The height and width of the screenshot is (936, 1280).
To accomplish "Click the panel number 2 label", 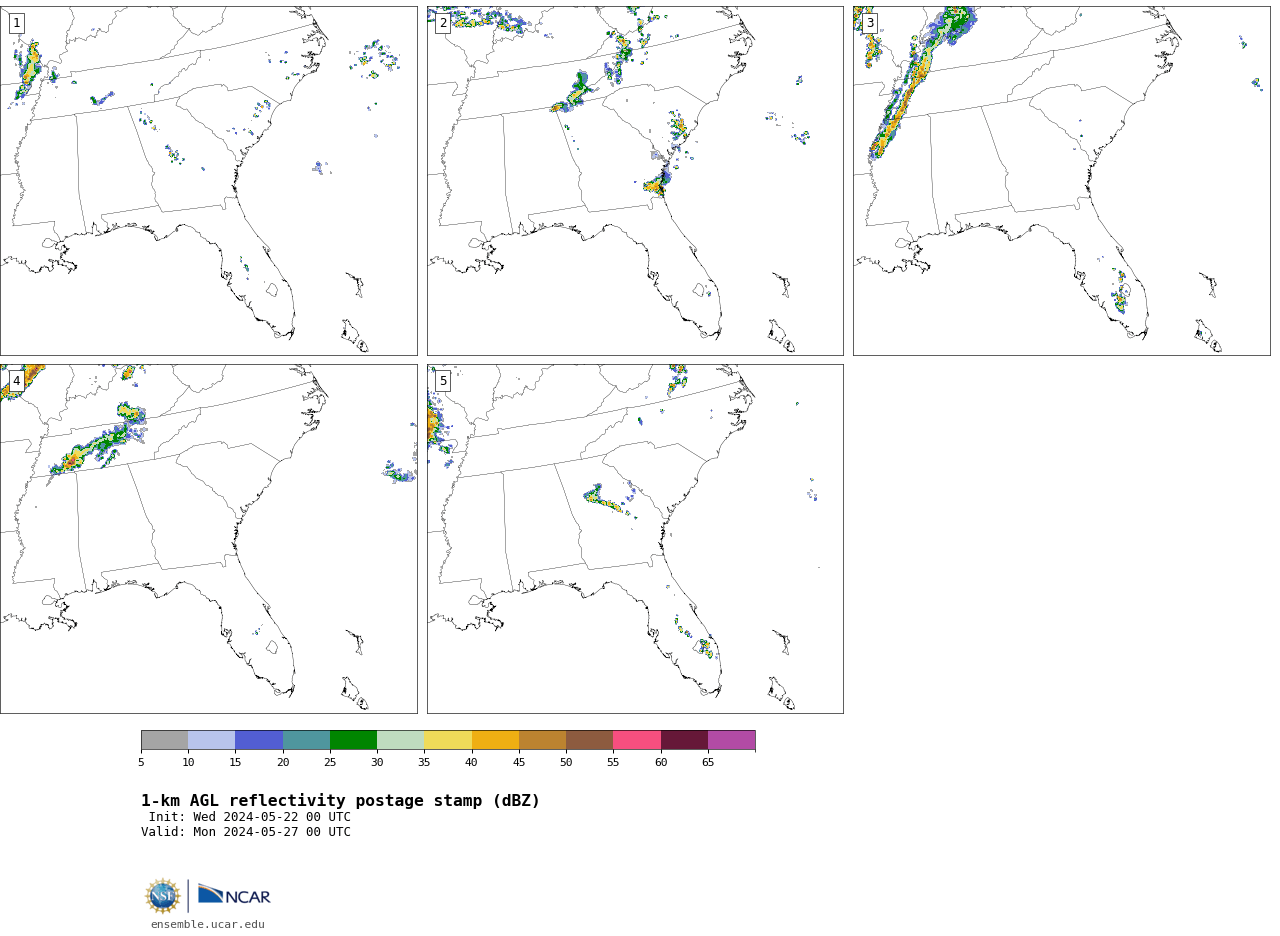I will pyautogui.click(x=443, y=23).
